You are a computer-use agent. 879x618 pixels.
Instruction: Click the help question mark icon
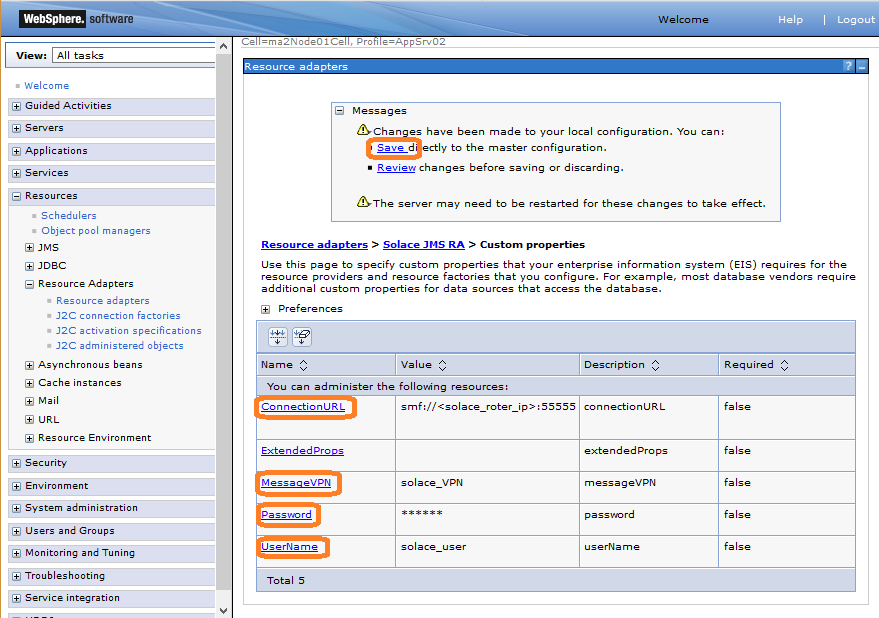[848, 66]
